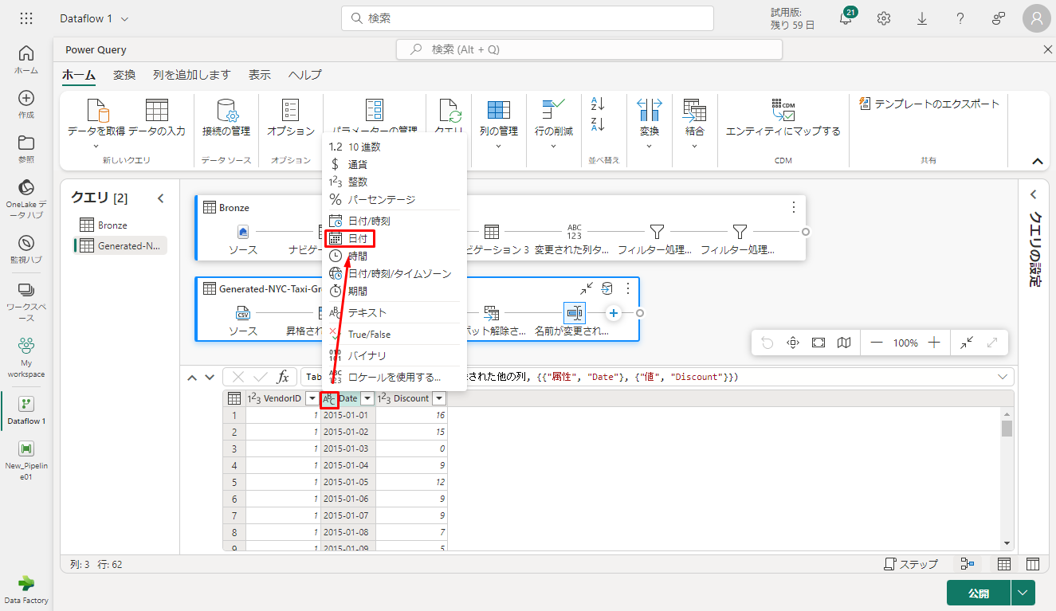The image size is (1056, 611).
Task: Open the Discount column filter dropdown
Action: click(x=439, y=399)
